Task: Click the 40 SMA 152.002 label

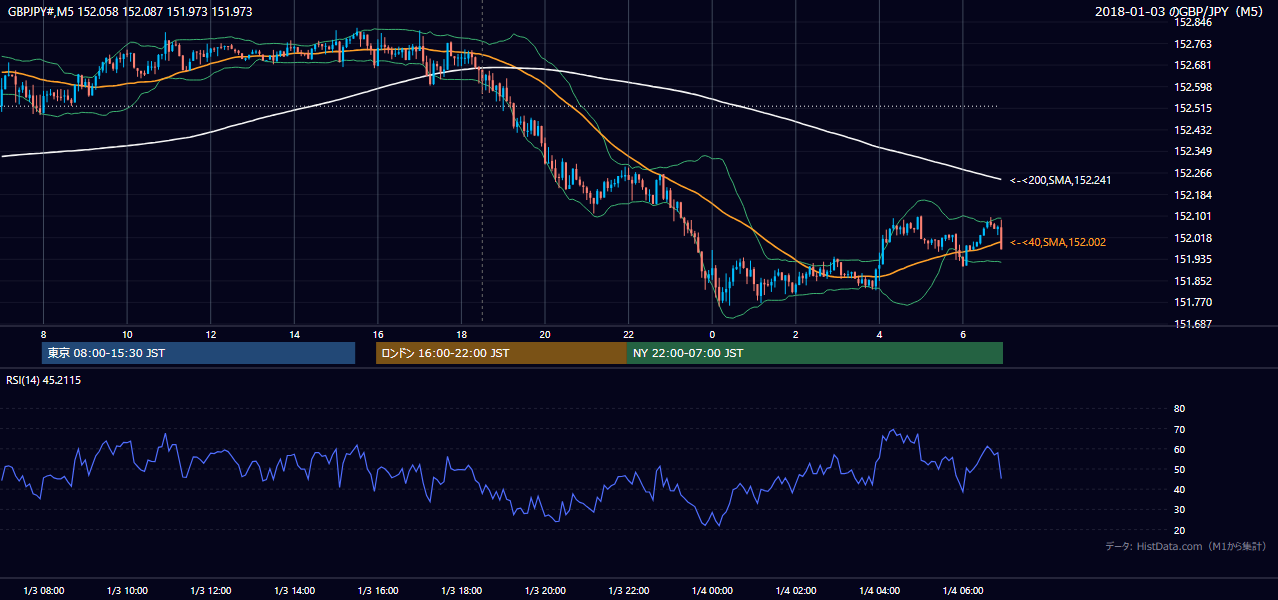Action: tap(1057, 242)
